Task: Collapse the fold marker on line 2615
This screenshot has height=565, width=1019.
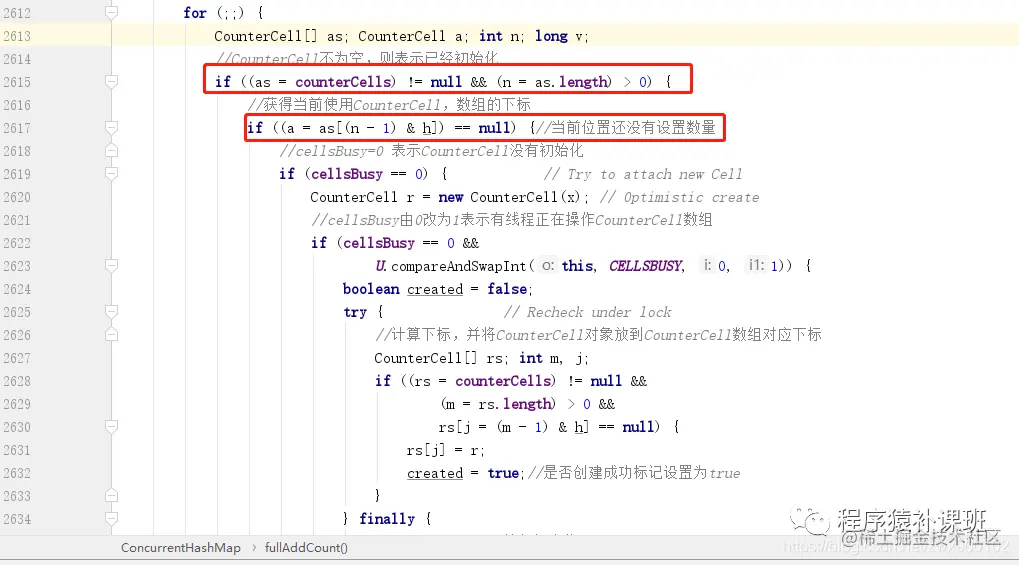Action: click(x=112, y=82)
